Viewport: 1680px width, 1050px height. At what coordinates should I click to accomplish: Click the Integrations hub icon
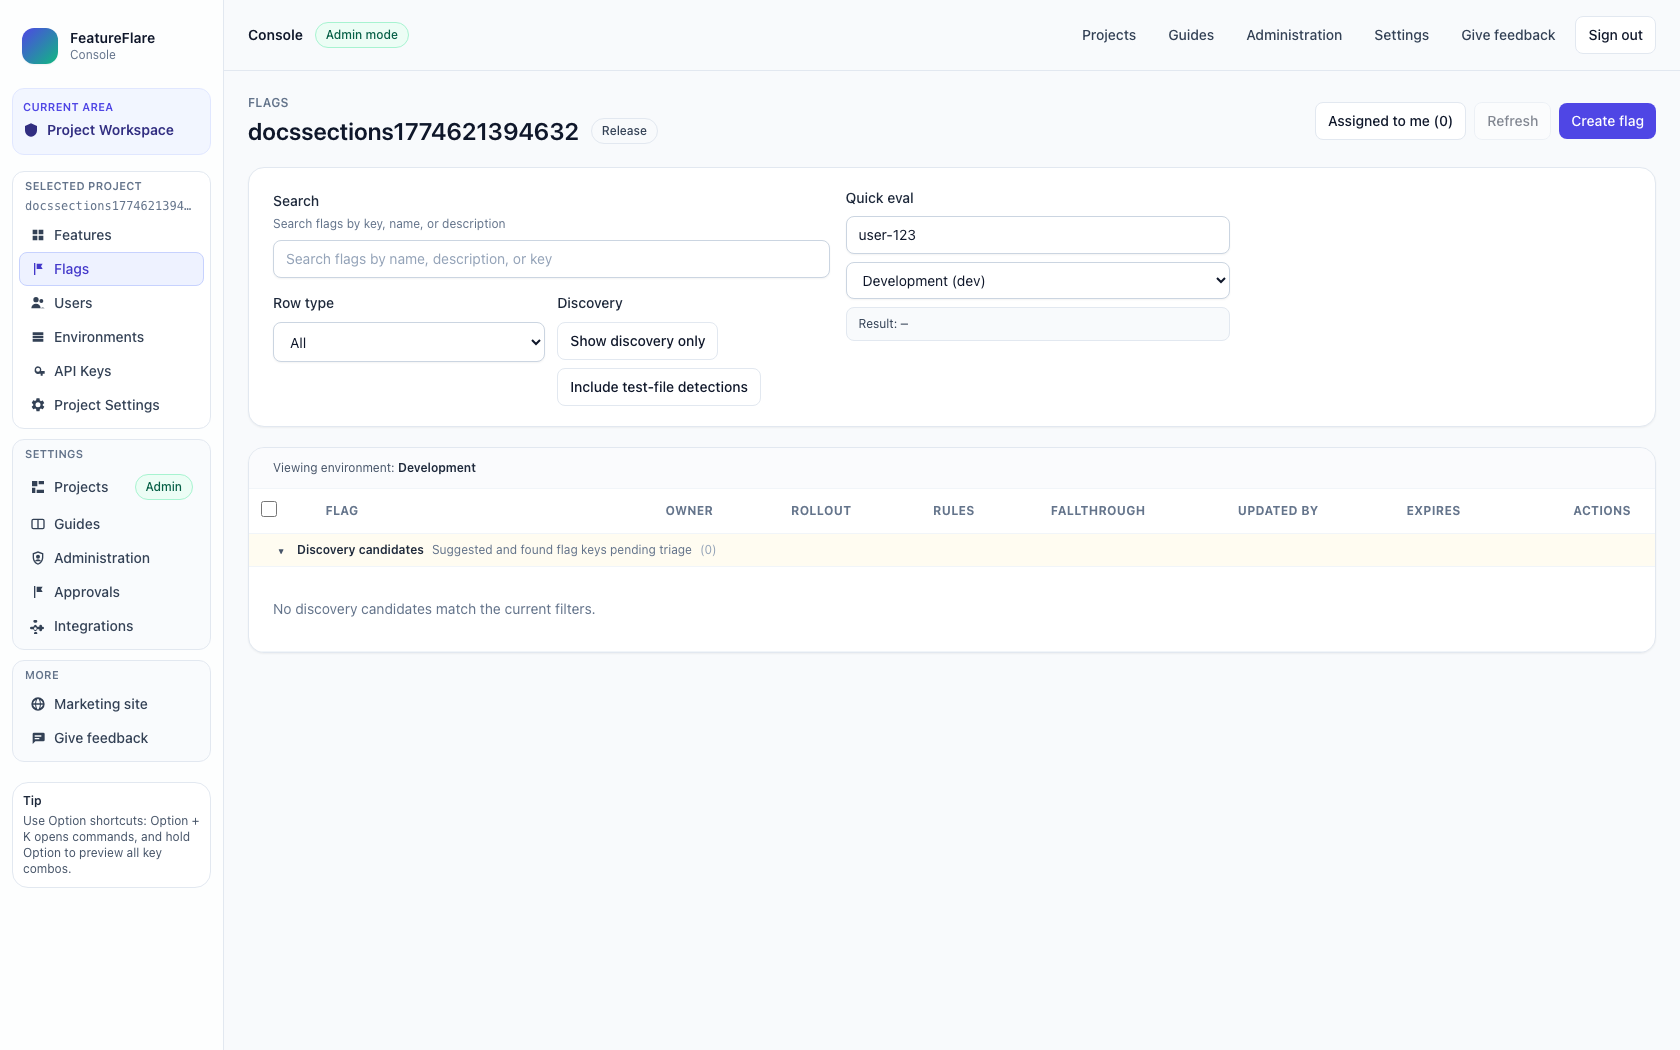click(38, 626)
